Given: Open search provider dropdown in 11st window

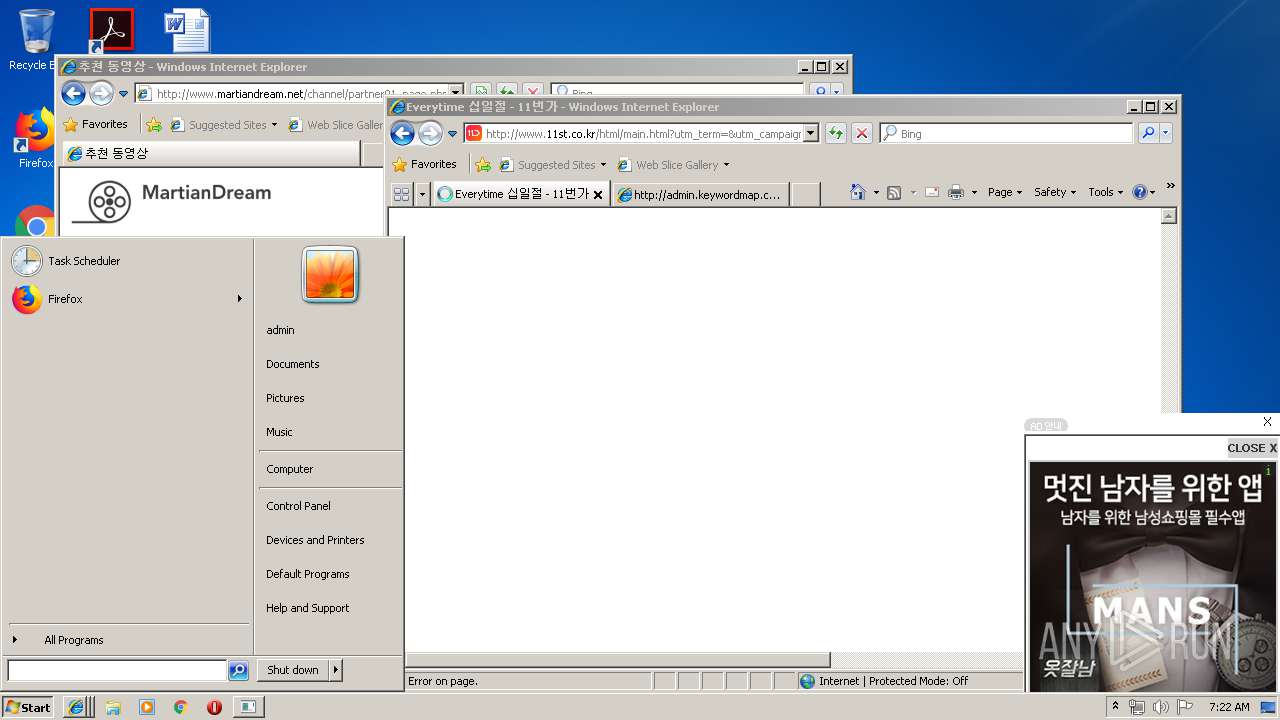Looking at the screenshot, I should click(1166, 133).
